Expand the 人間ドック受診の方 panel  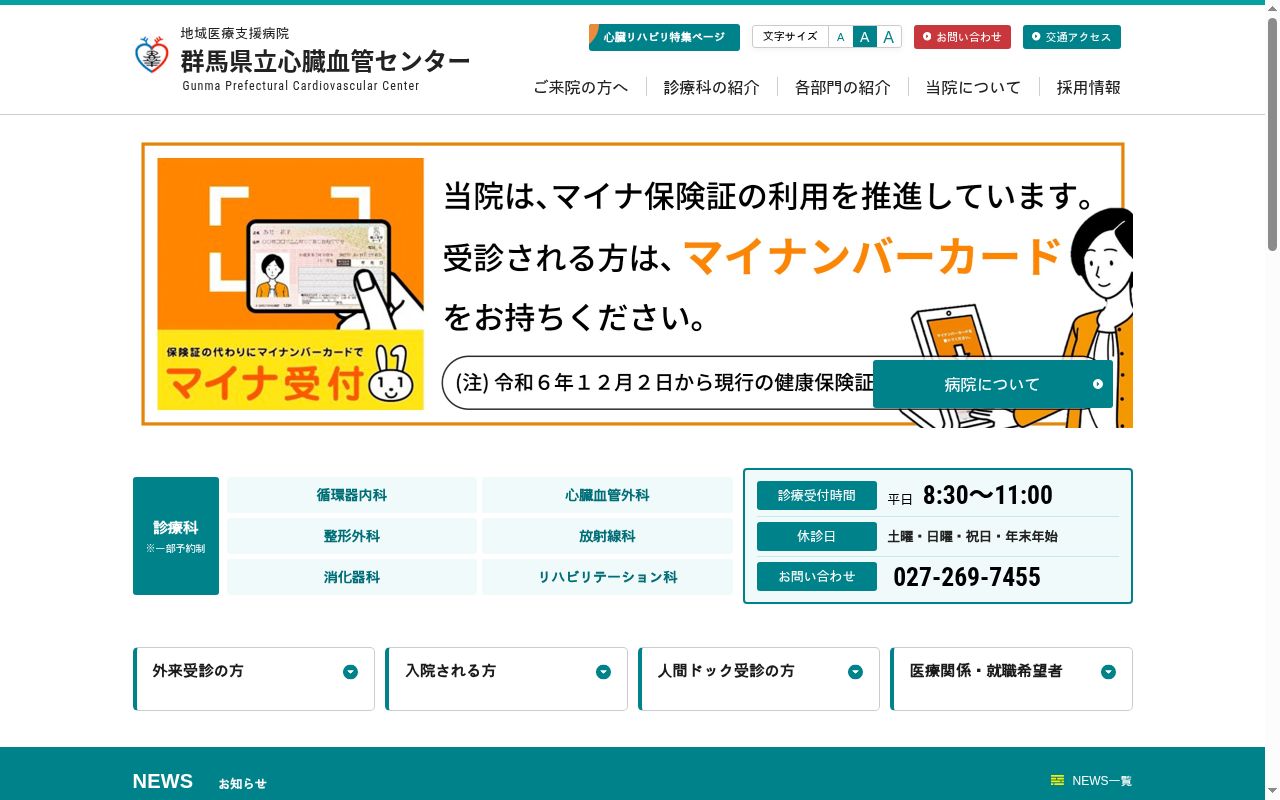click(759, 679)
